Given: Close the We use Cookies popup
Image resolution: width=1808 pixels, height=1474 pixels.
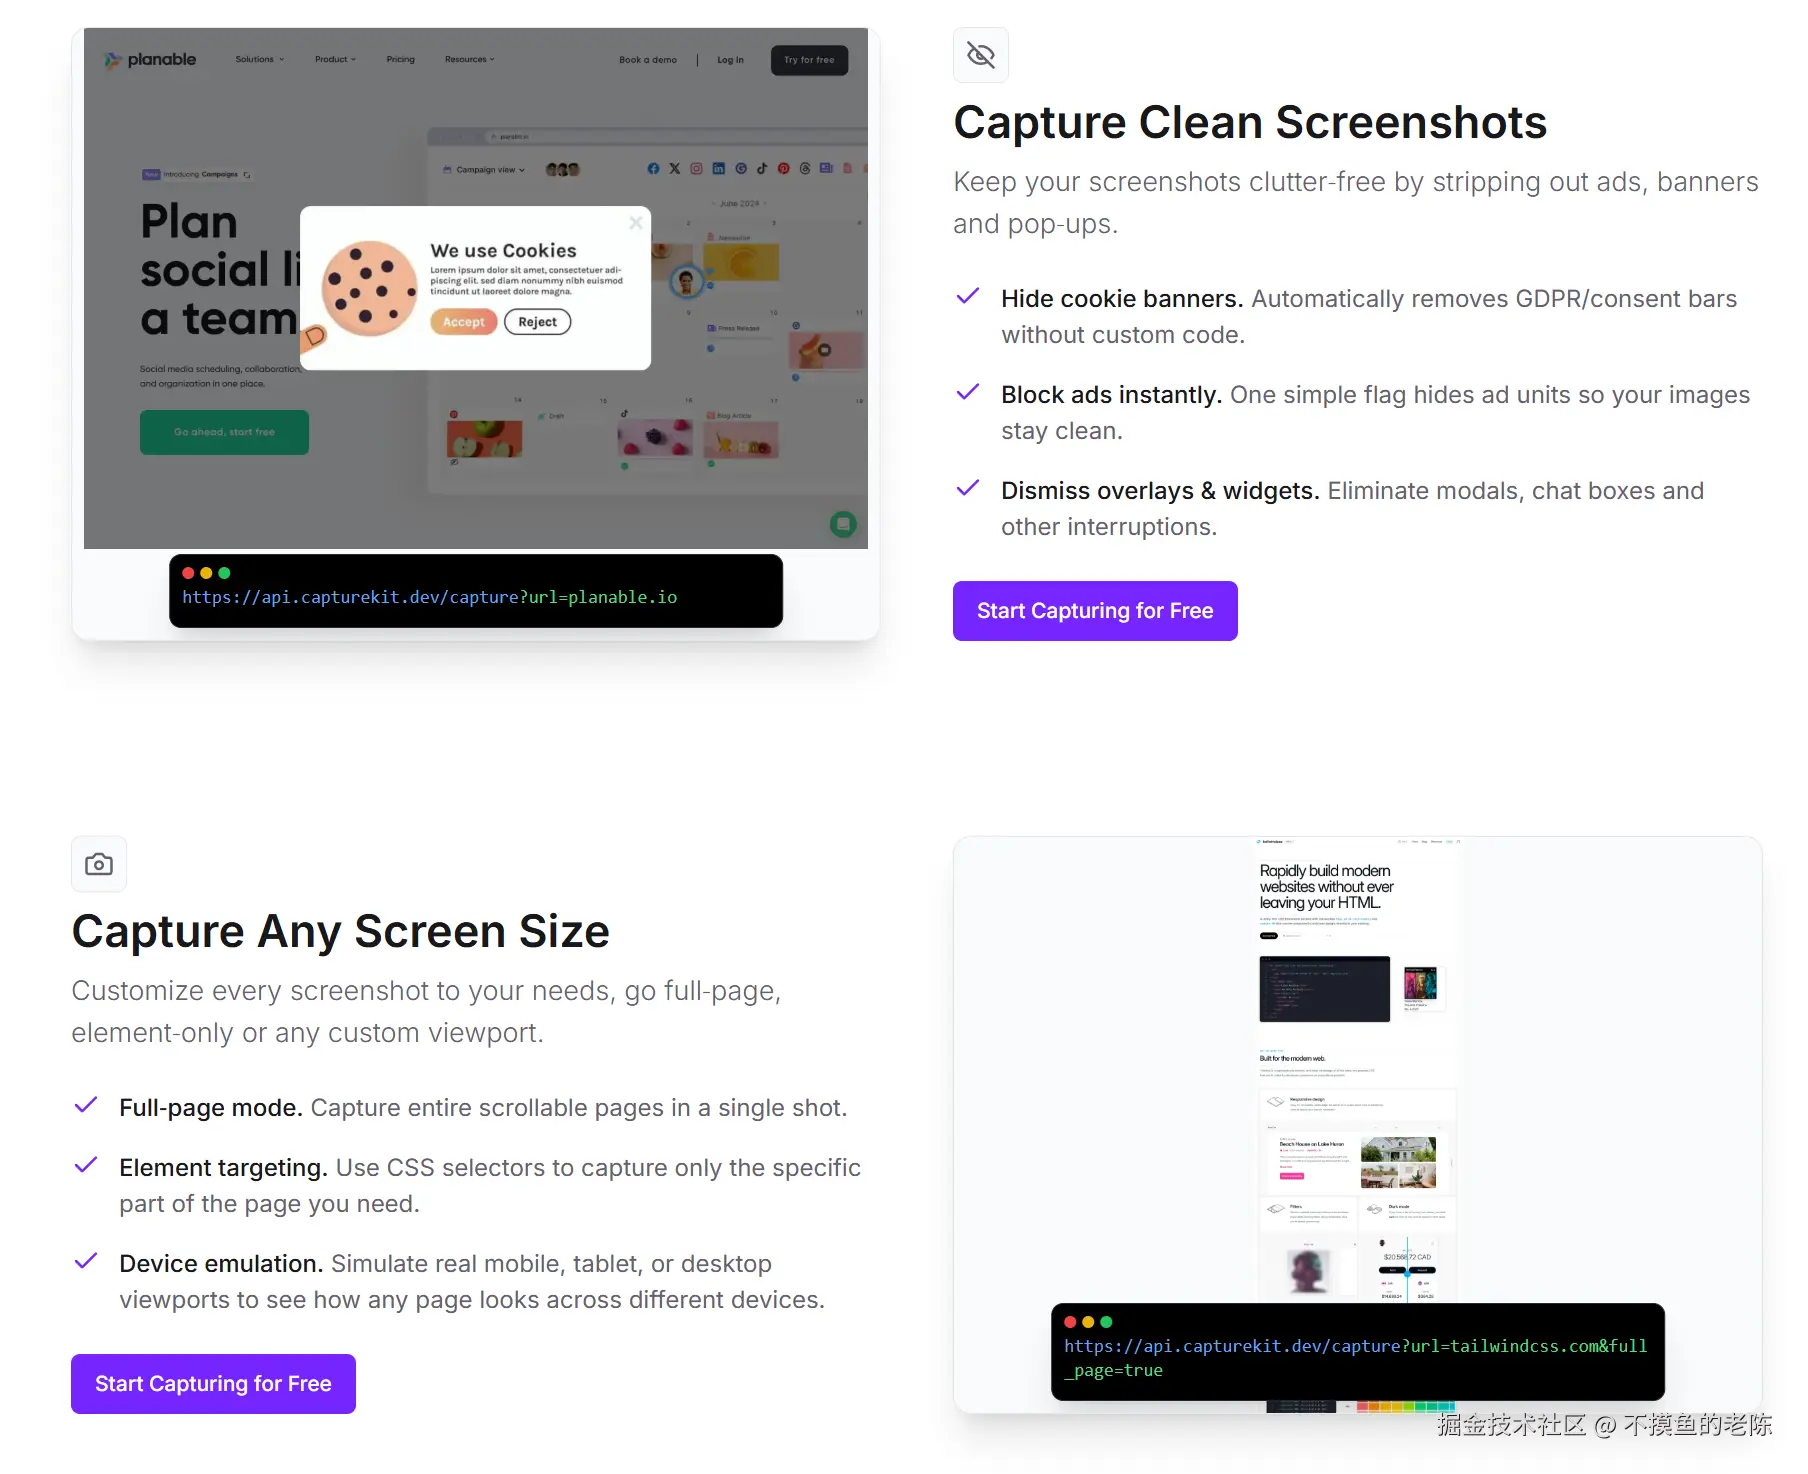Looking at the screenshot, I should [x=635, y=223].
